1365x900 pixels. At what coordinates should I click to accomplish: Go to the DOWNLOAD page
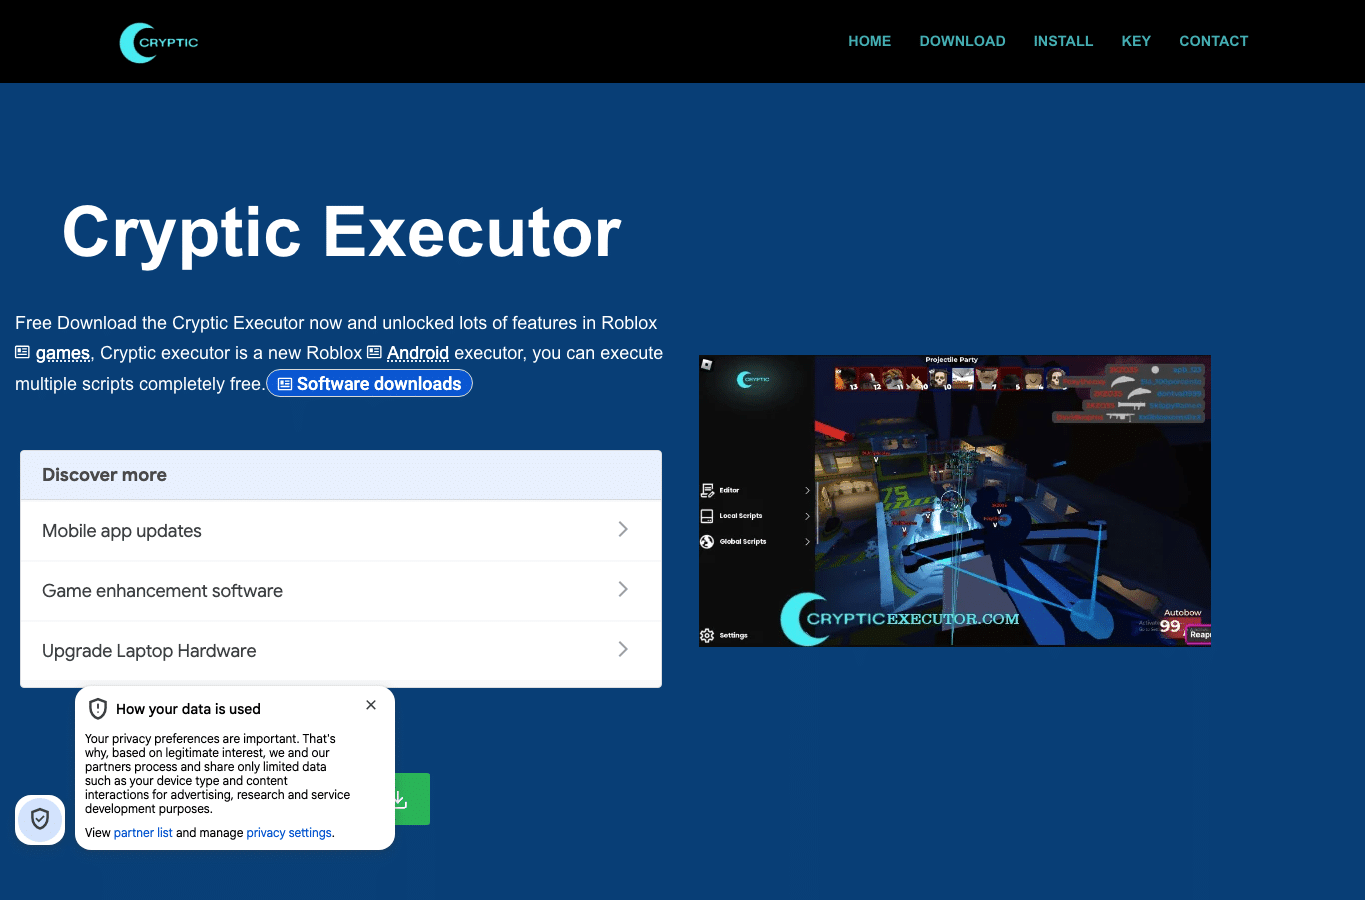[x=962, y=41]
